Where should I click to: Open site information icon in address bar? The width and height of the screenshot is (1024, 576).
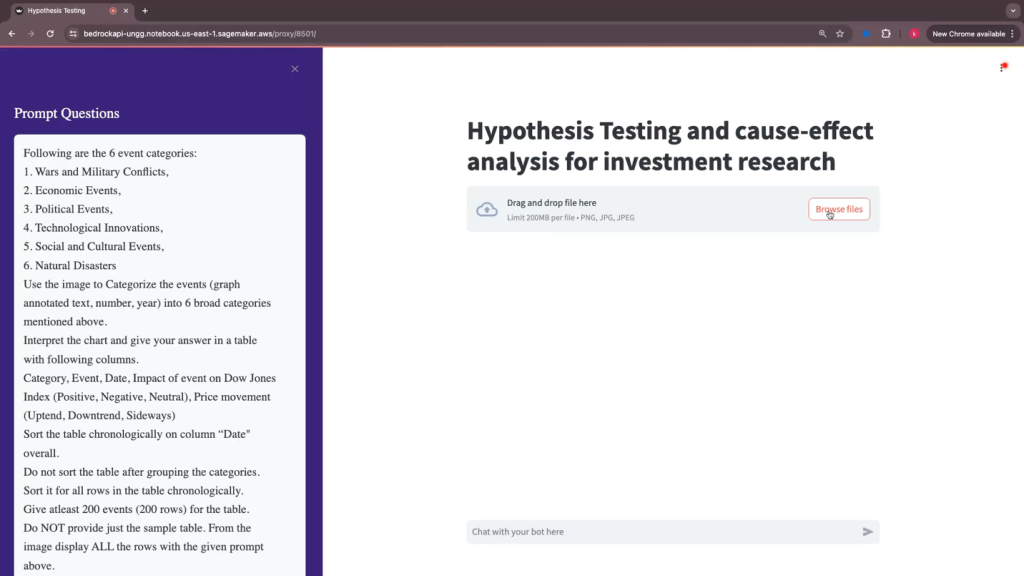73,34
